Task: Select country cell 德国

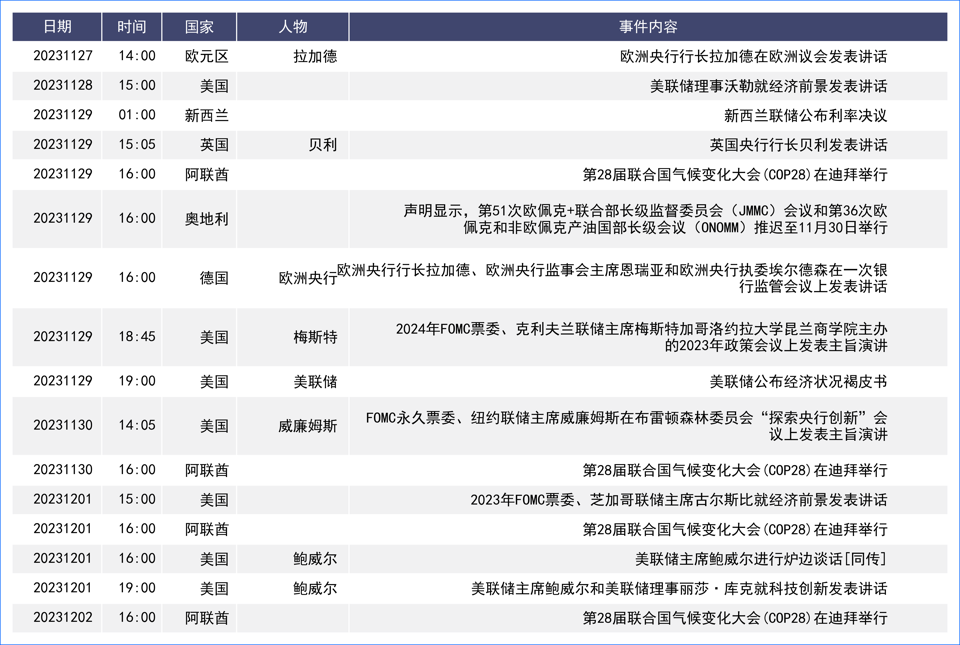Action: 214,278
